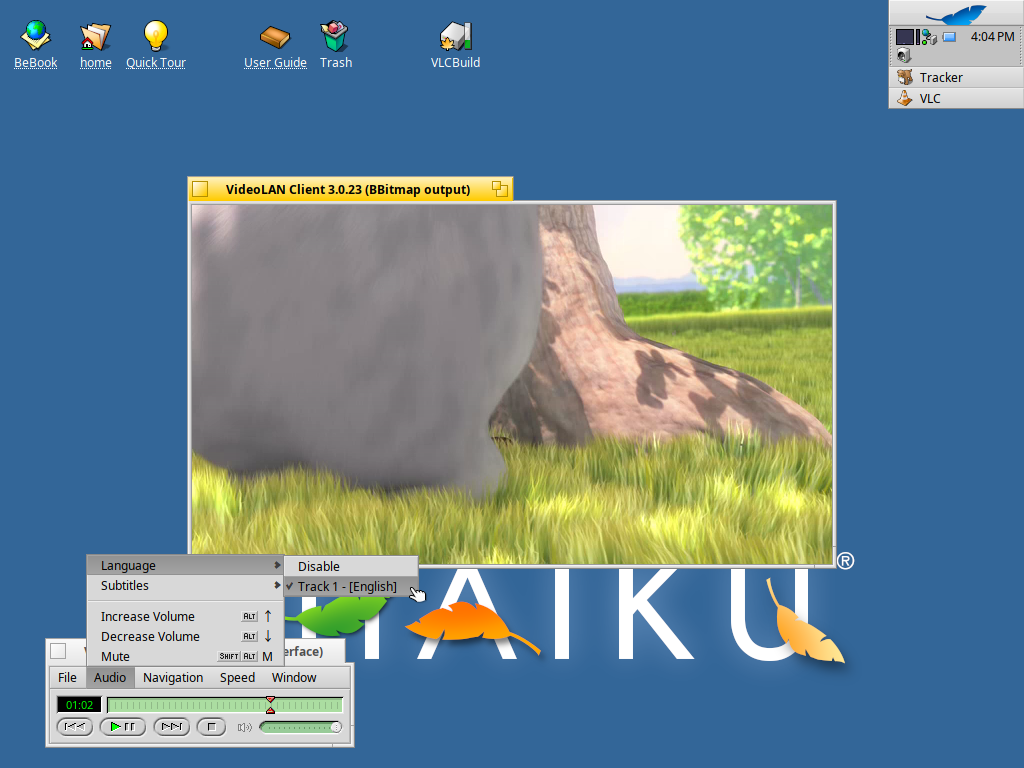Click the network status tray icon
The height and width of the screenshot is (768, 1024).
pos(929,38)
